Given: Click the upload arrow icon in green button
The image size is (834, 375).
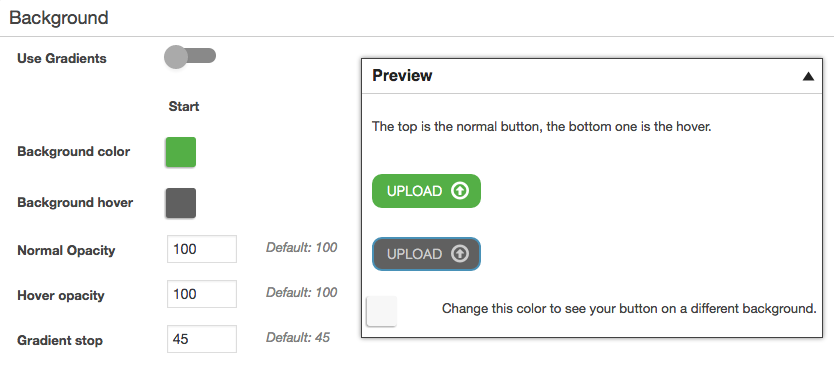Looking at the screenshot, I should [x=460, y=190].
